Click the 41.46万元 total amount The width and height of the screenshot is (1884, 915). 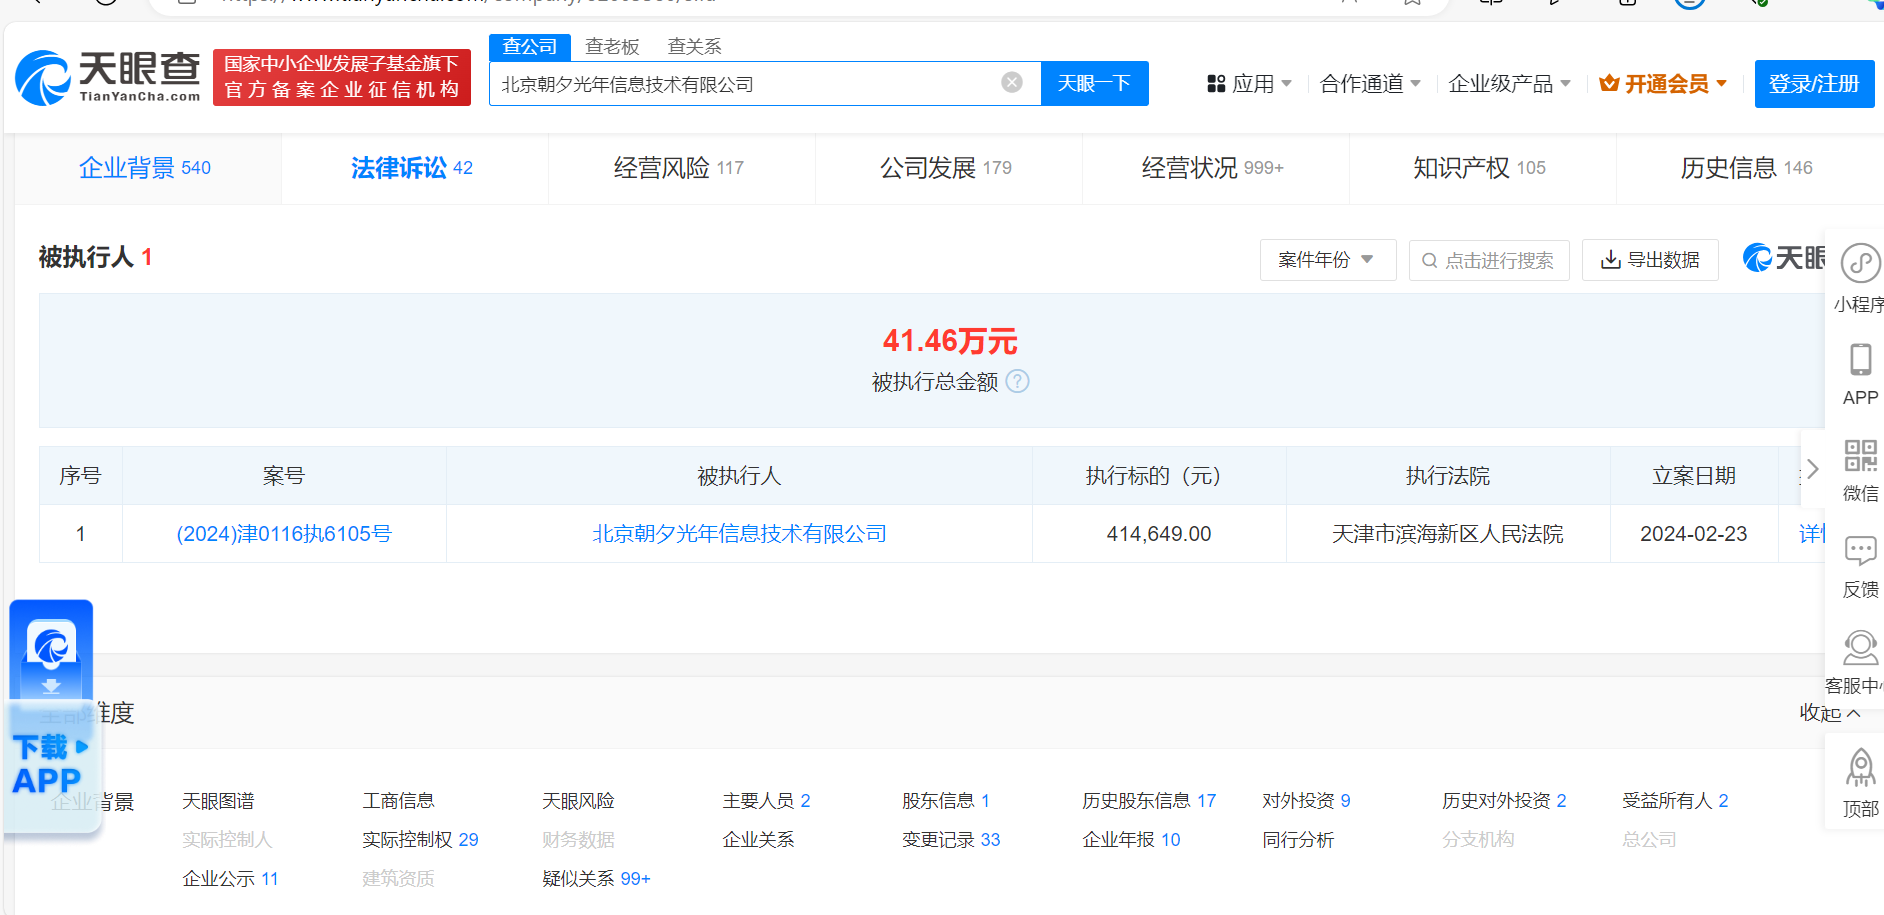(950, 341)
